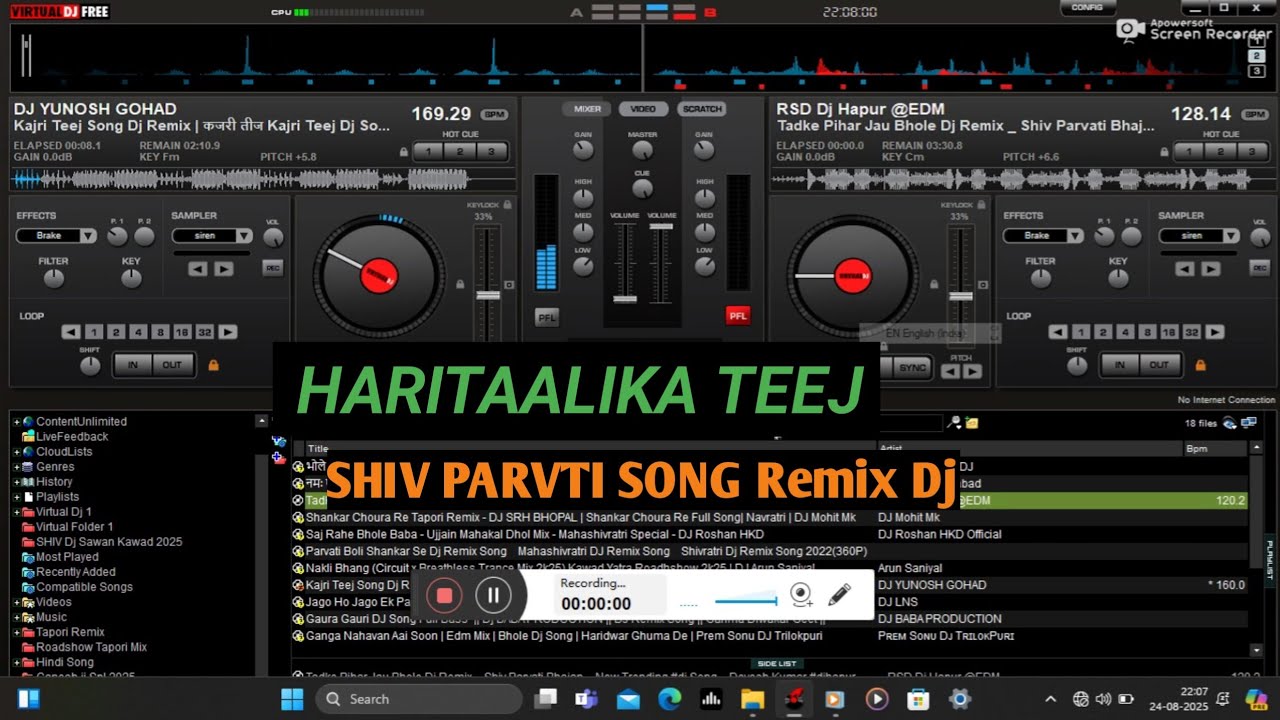Click mixer MASTER volume knob
The width and height of the screenshot is (1280, 720).
[642, 151]
